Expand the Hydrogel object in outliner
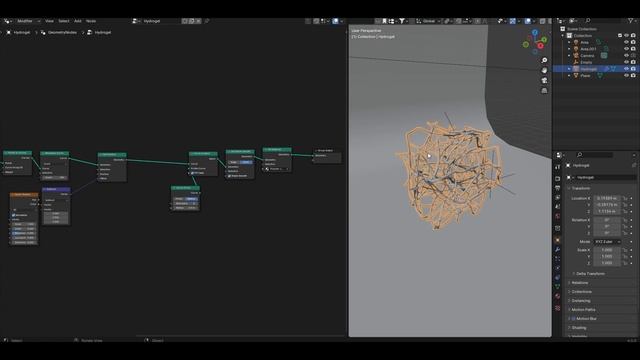Screen dimensions: 640x360 pyautogui.click(x=569, y=69)
